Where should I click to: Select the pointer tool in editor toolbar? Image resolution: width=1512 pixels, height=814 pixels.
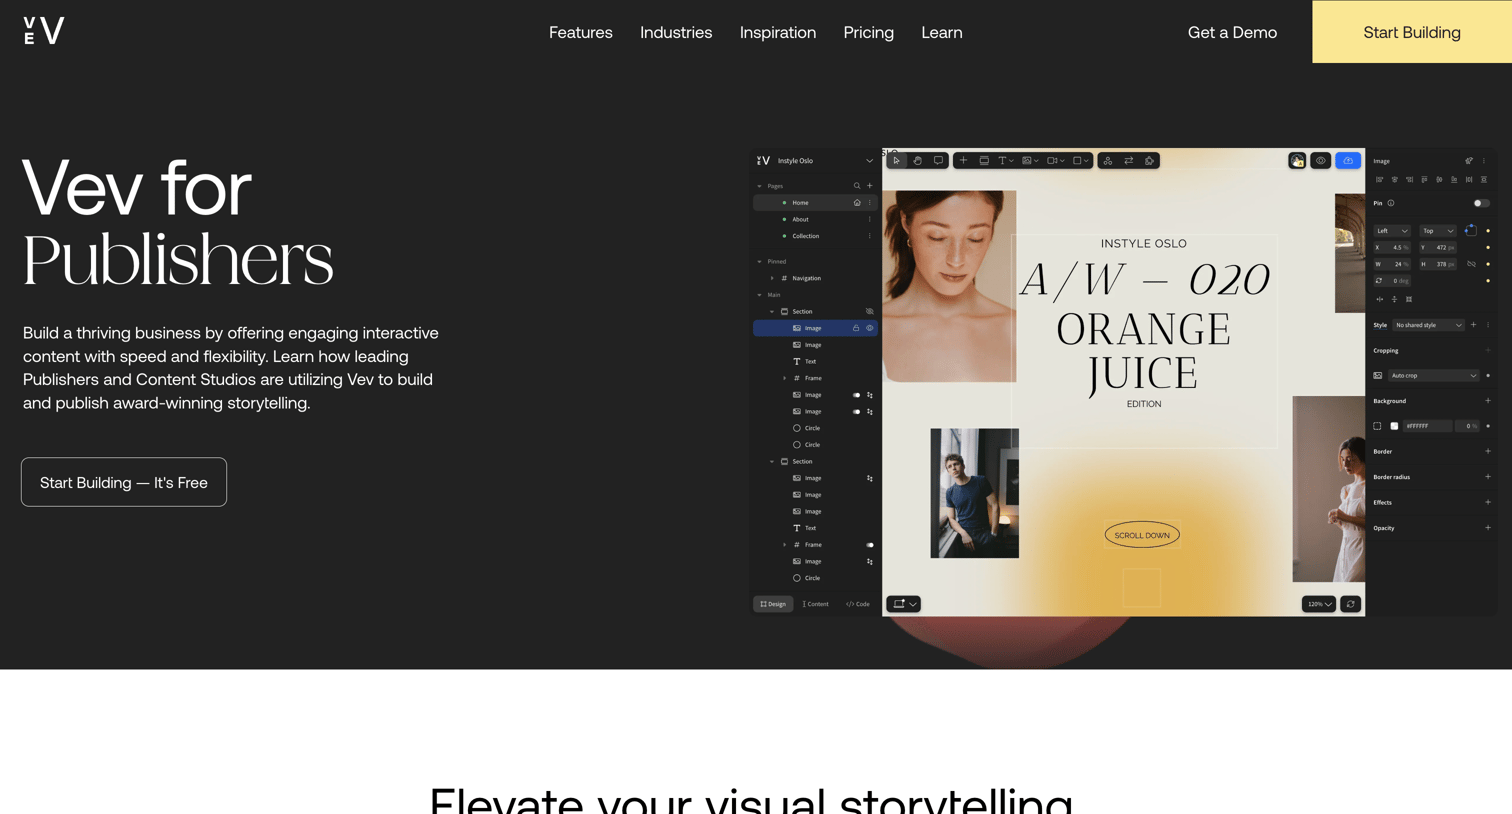click(897, 160)
